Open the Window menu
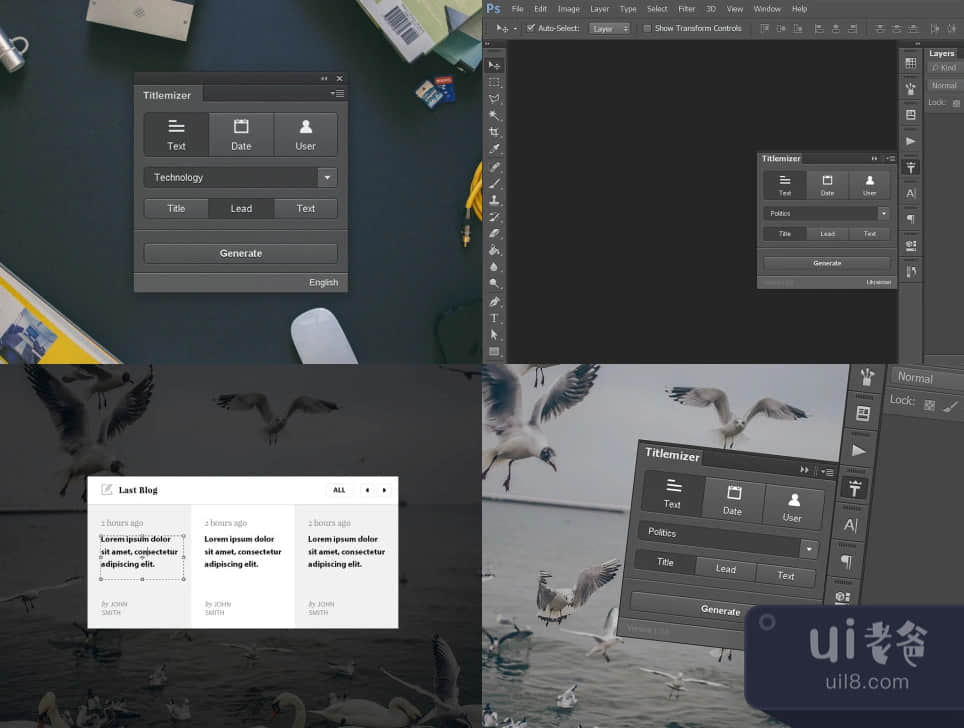This screenshot has height=728, width=964. pos(767,9)
